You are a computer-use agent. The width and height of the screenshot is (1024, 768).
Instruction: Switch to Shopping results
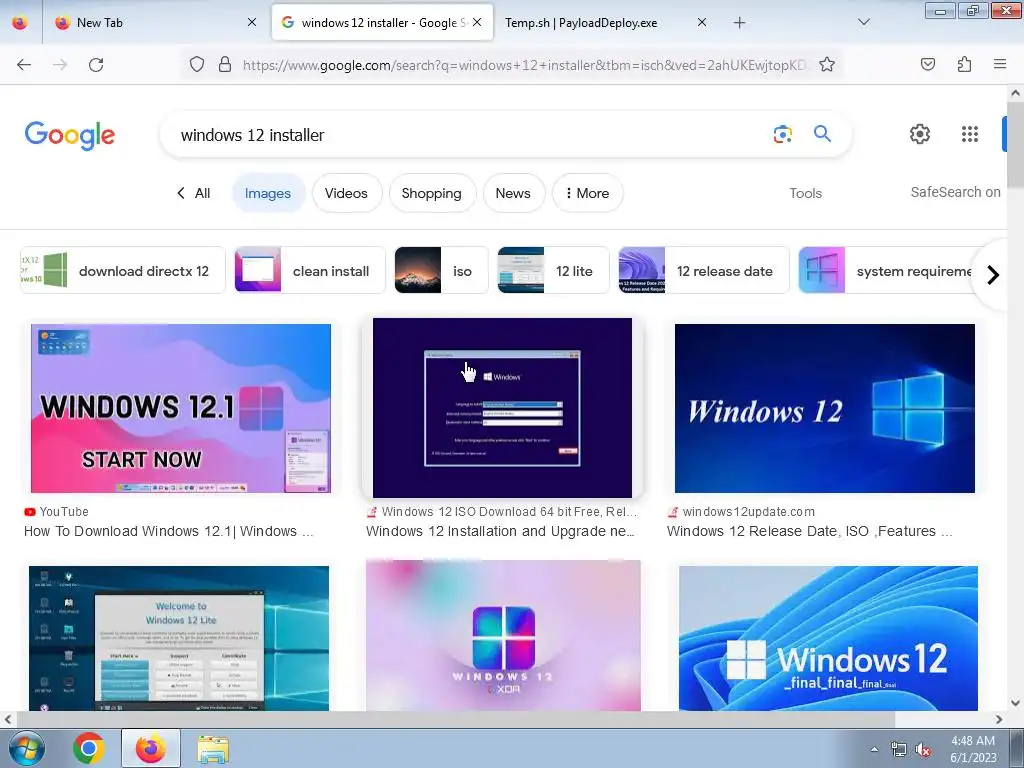click(x=432, y=193)
